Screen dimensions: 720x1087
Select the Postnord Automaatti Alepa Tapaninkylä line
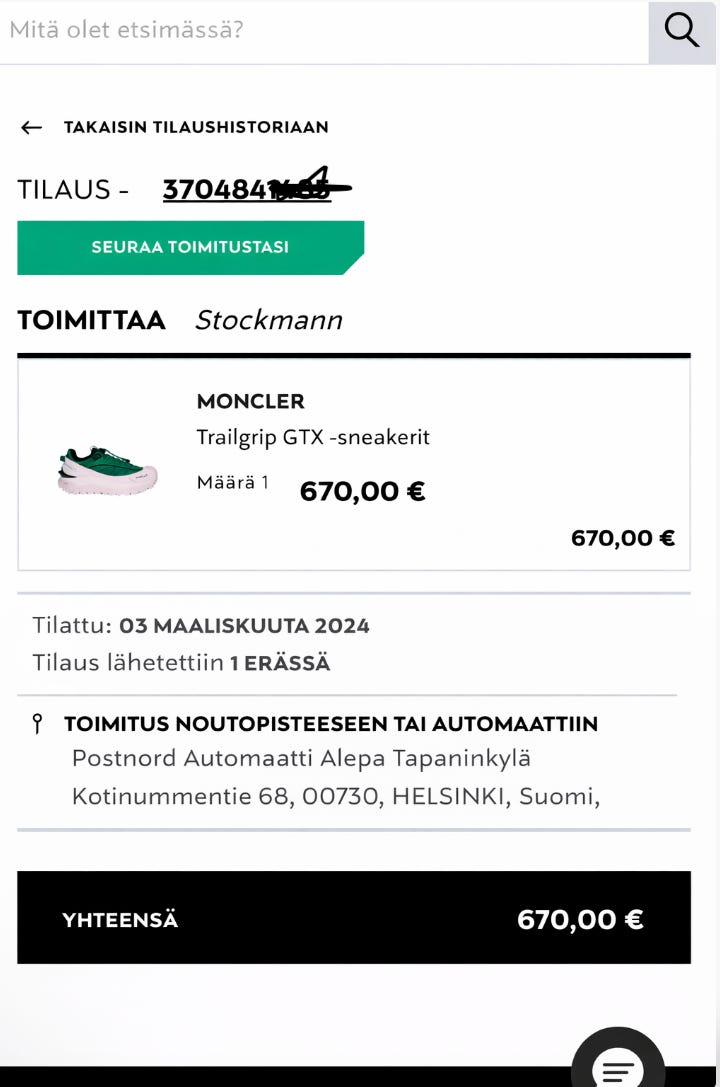(x=301, y=758)
